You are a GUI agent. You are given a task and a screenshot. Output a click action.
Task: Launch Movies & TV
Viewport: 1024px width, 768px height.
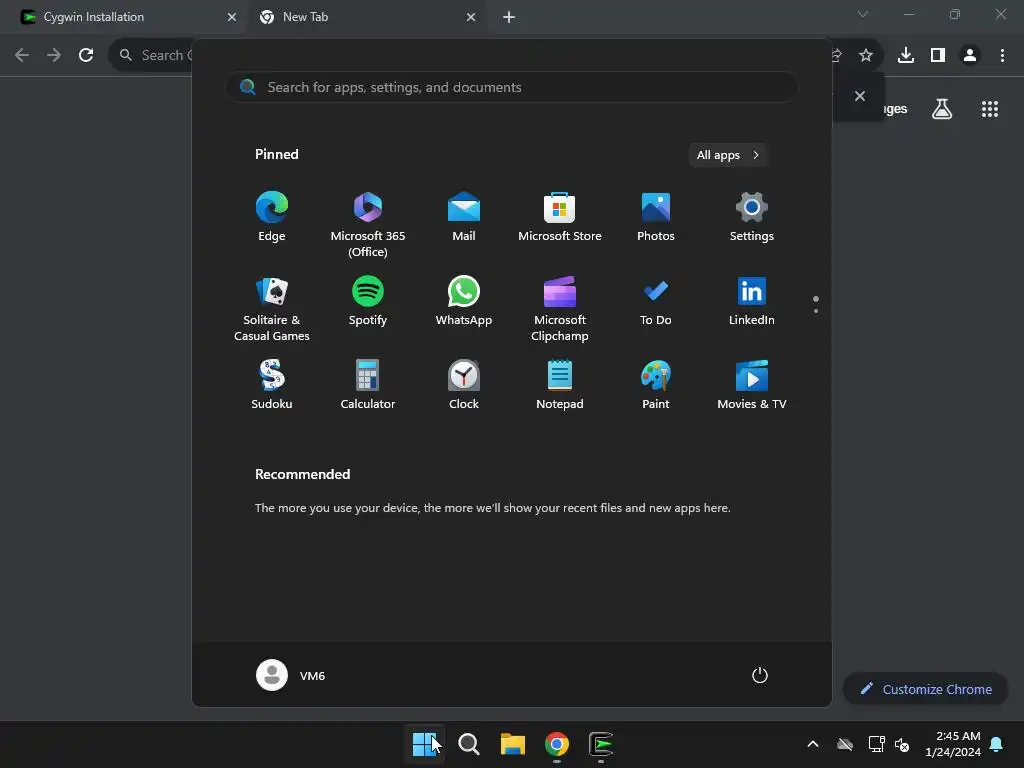(x=752, y=385)
